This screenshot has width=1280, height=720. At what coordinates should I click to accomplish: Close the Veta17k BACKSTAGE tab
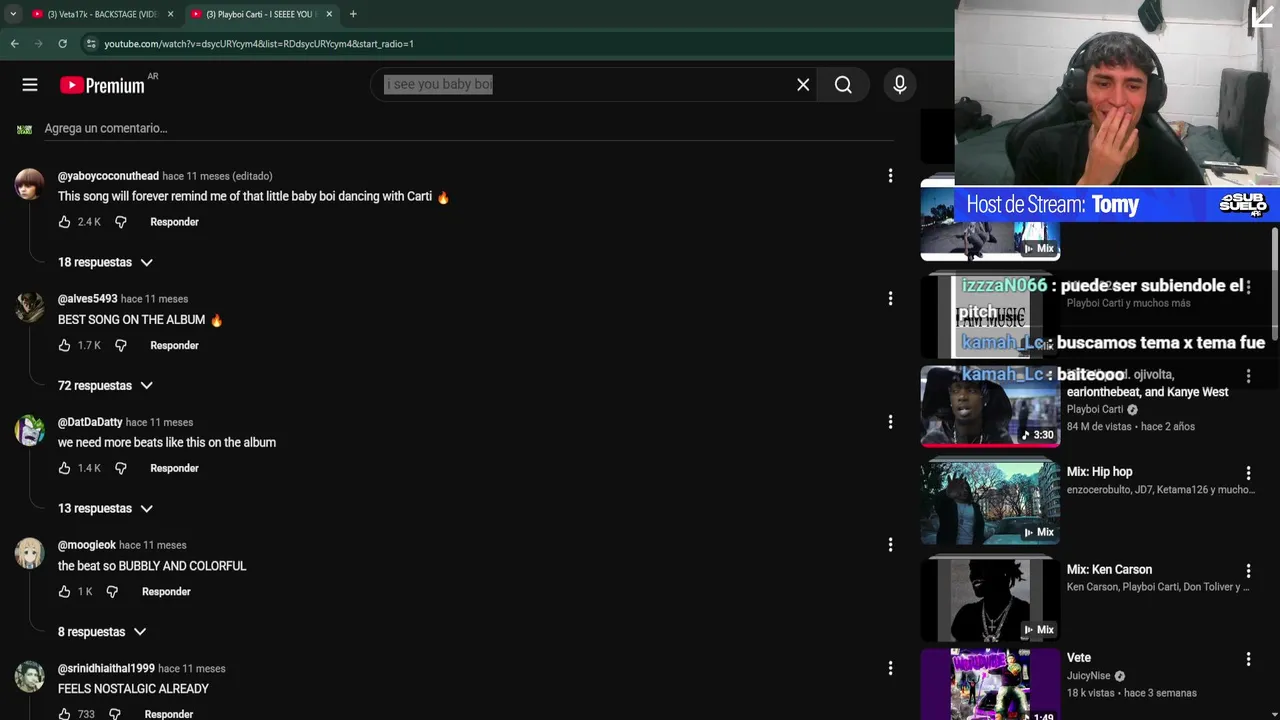pos(170,14)
